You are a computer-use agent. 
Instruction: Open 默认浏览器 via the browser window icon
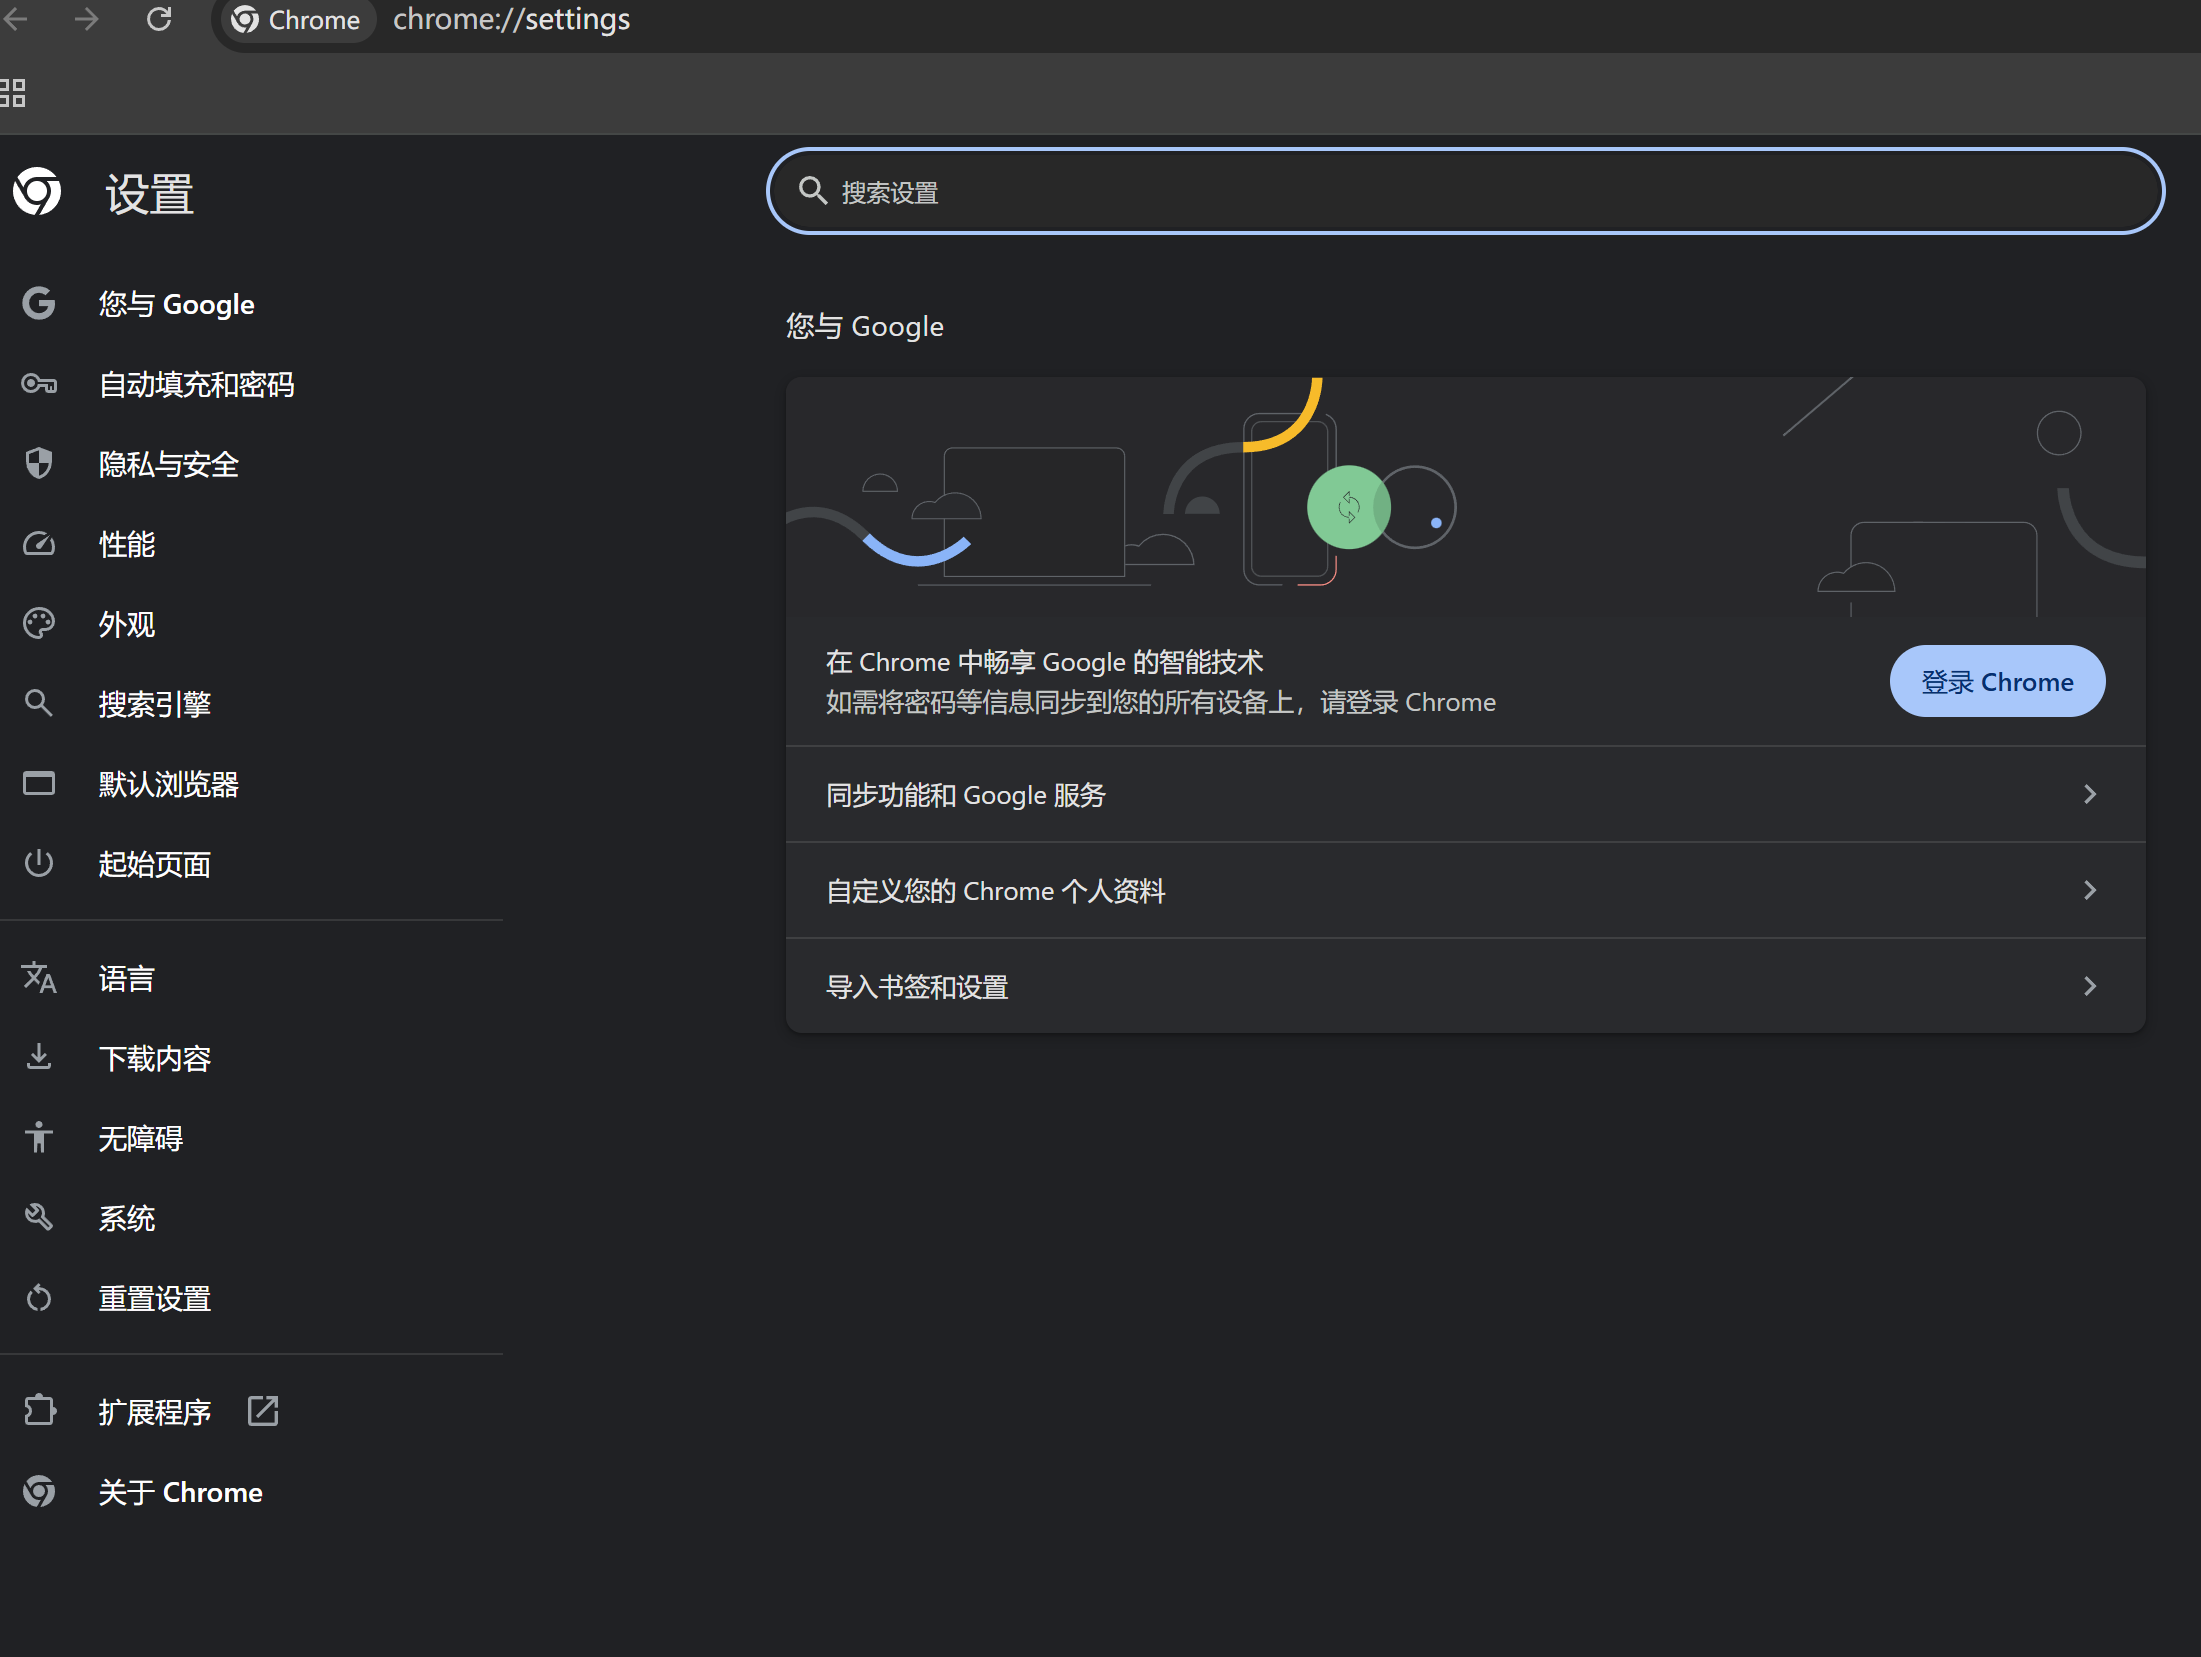[x=39, y=783]
